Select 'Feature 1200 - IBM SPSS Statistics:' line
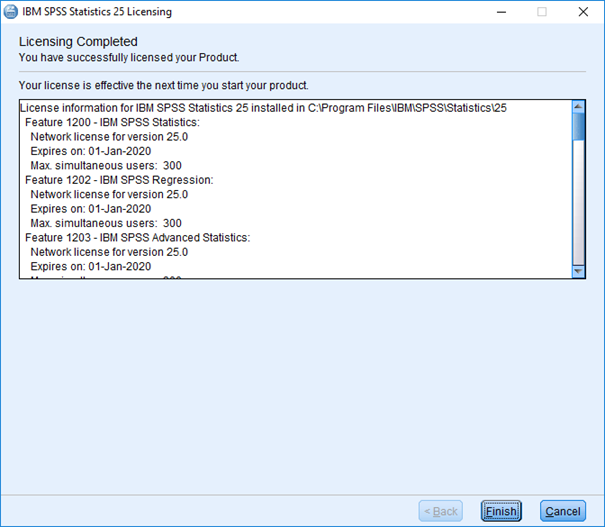 pos(112,122)
